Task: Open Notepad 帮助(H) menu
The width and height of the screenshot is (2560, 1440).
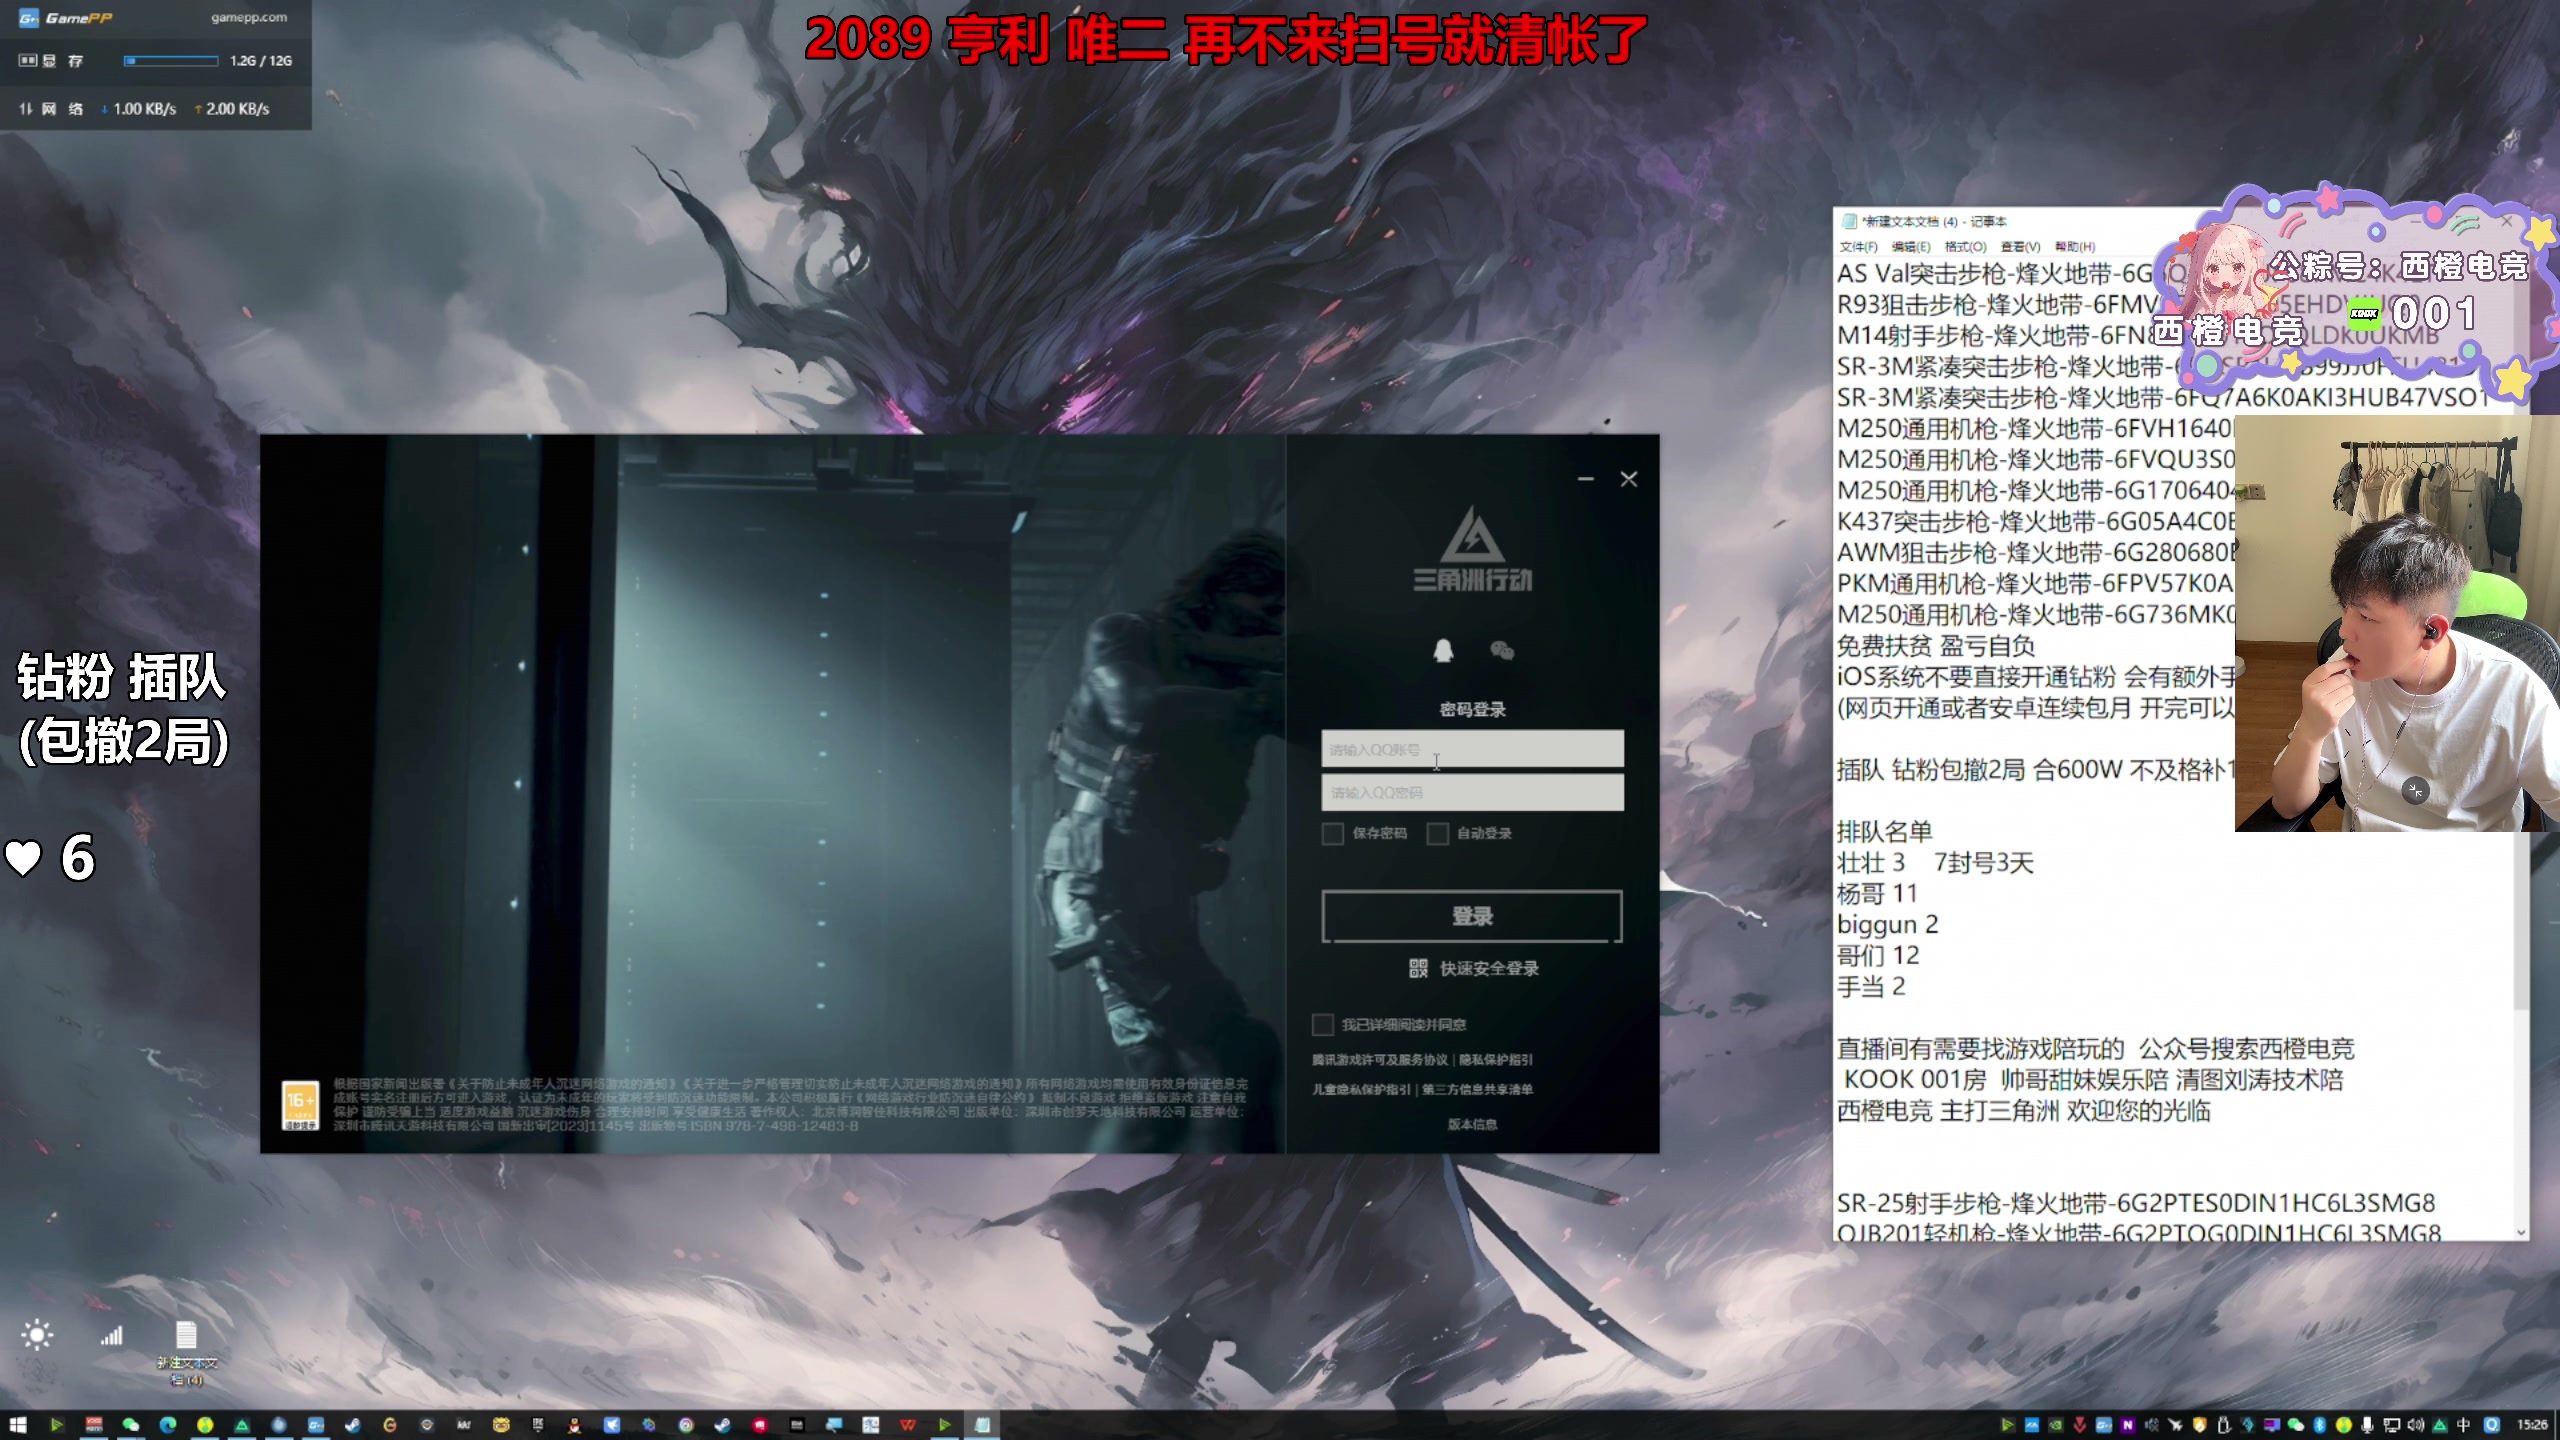Action: 2075,247
